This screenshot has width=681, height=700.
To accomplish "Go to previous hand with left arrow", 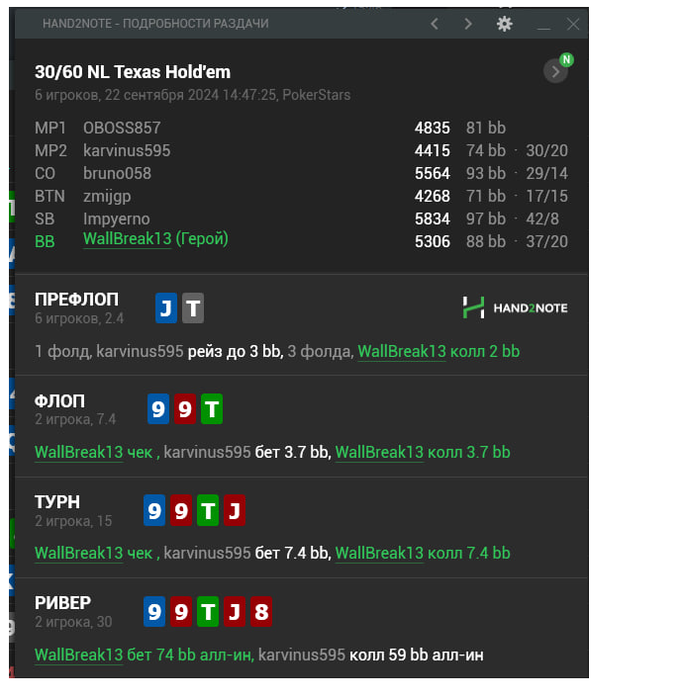I will [x=434, y=24].
